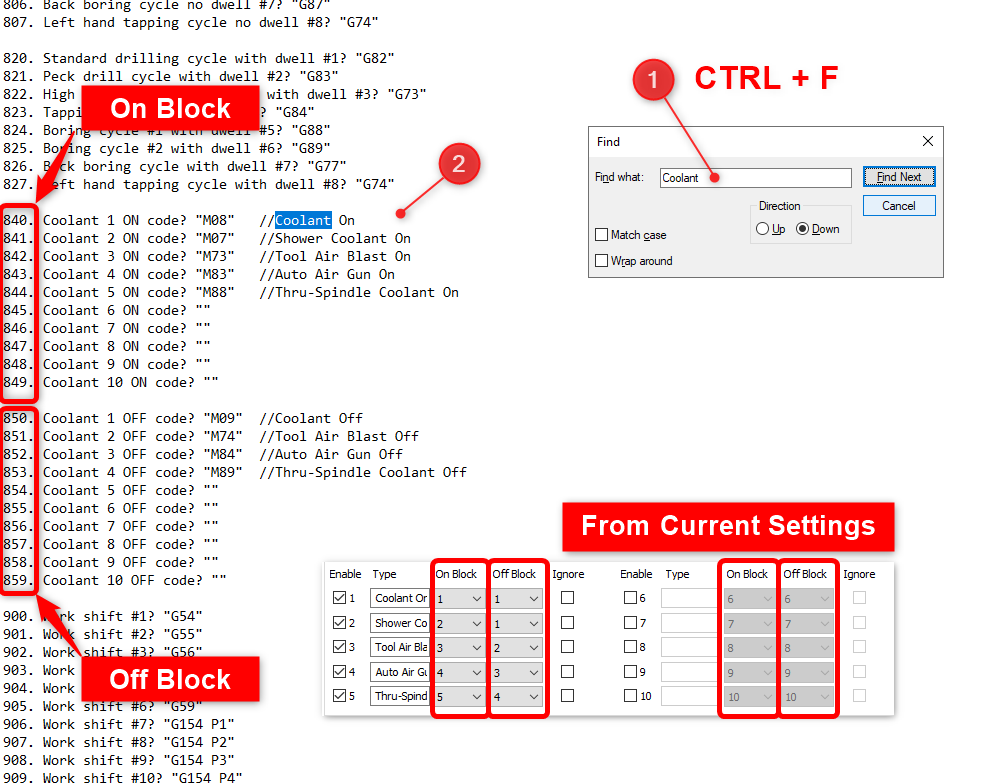Click line 852 "M84" code text
The height and width of the screenshot is (784, 1002).
point(223,454)
